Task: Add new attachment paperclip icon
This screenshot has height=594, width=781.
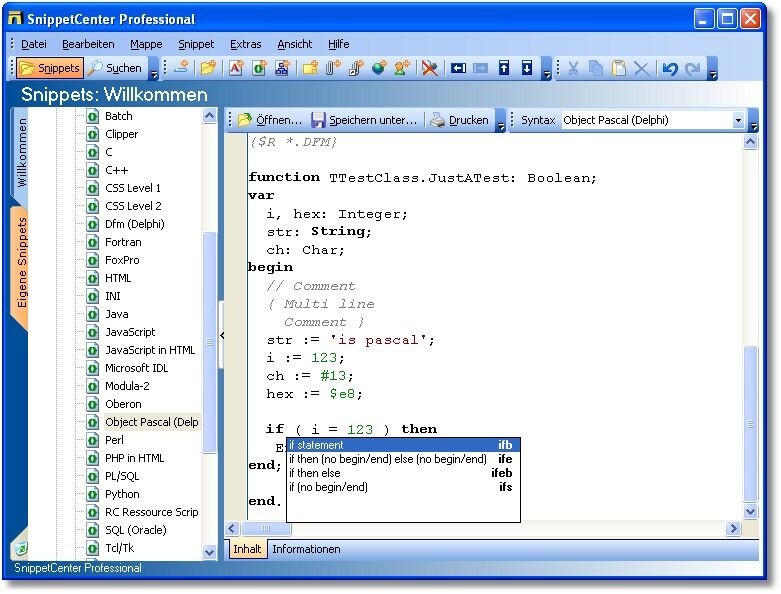Action: (x=333, y=68)
